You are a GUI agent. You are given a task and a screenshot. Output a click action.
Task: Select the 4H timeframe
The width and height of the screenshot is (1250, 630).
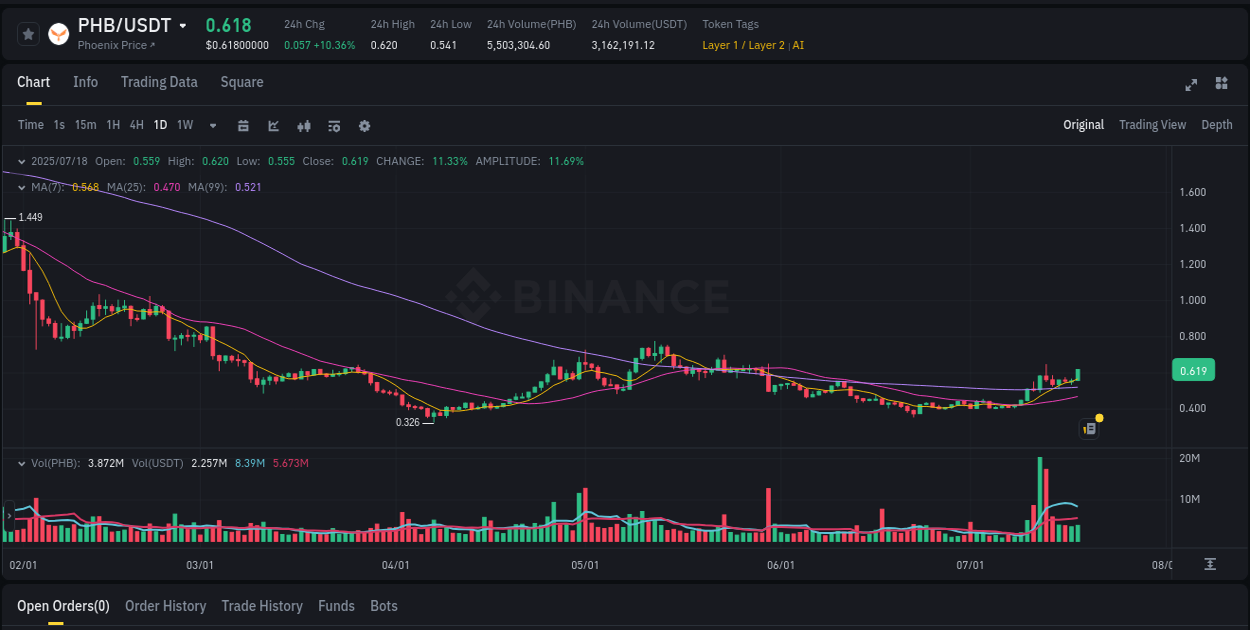click(x=136, y=125)
